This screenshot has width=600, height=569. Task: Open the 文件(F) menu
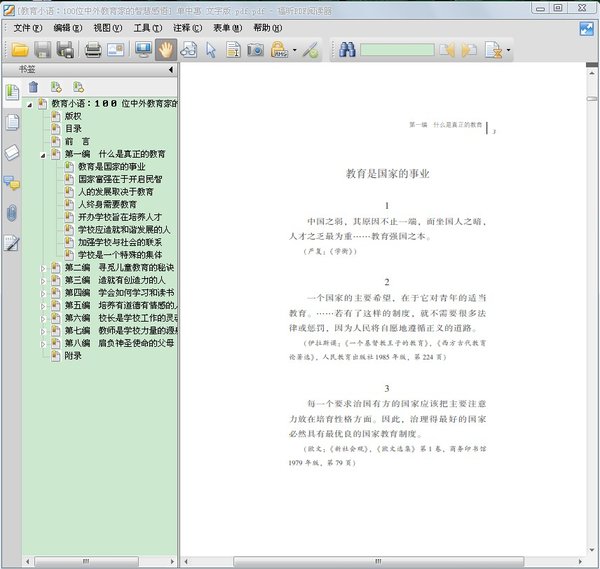coord(28,28)
